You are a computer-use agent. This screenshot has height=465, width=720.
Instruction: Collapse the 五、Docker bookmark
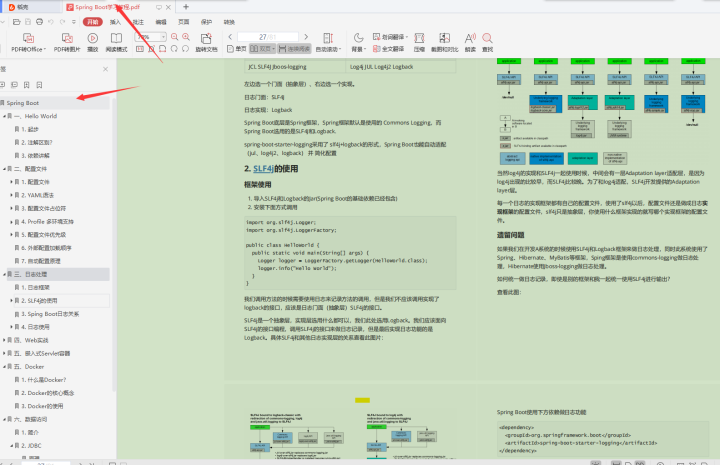coord(4,367)
